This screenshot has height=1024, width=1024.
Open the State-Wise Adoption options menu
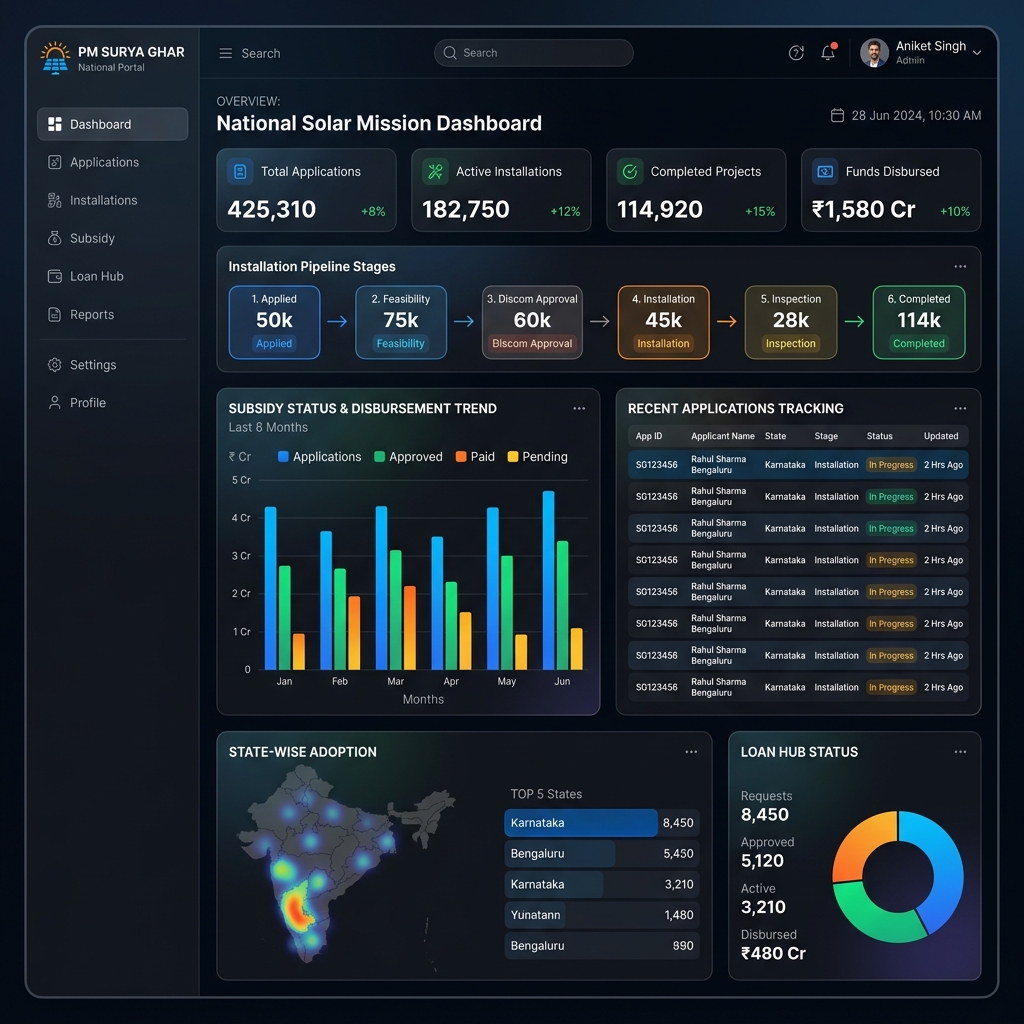[x=691, y=752]
